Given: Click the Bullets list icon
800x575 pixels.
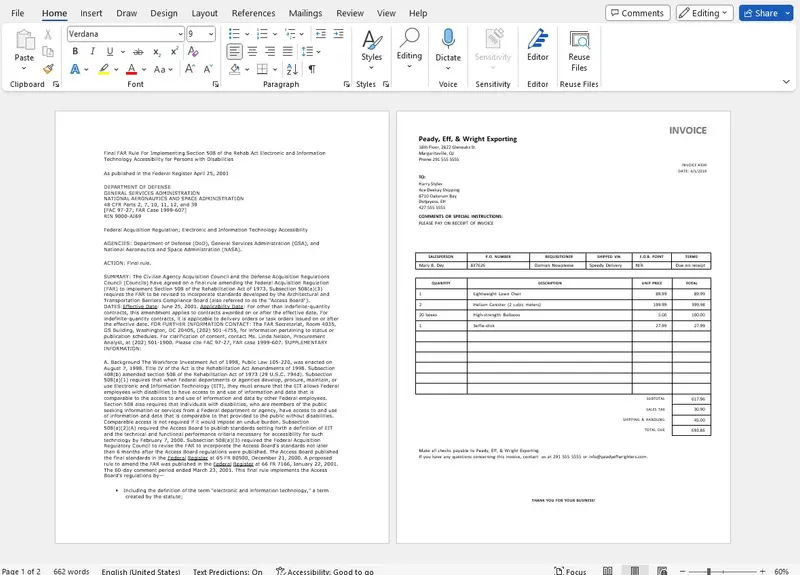Looking at the screenshot, I should pyautogui.click(x=234, y=34).
